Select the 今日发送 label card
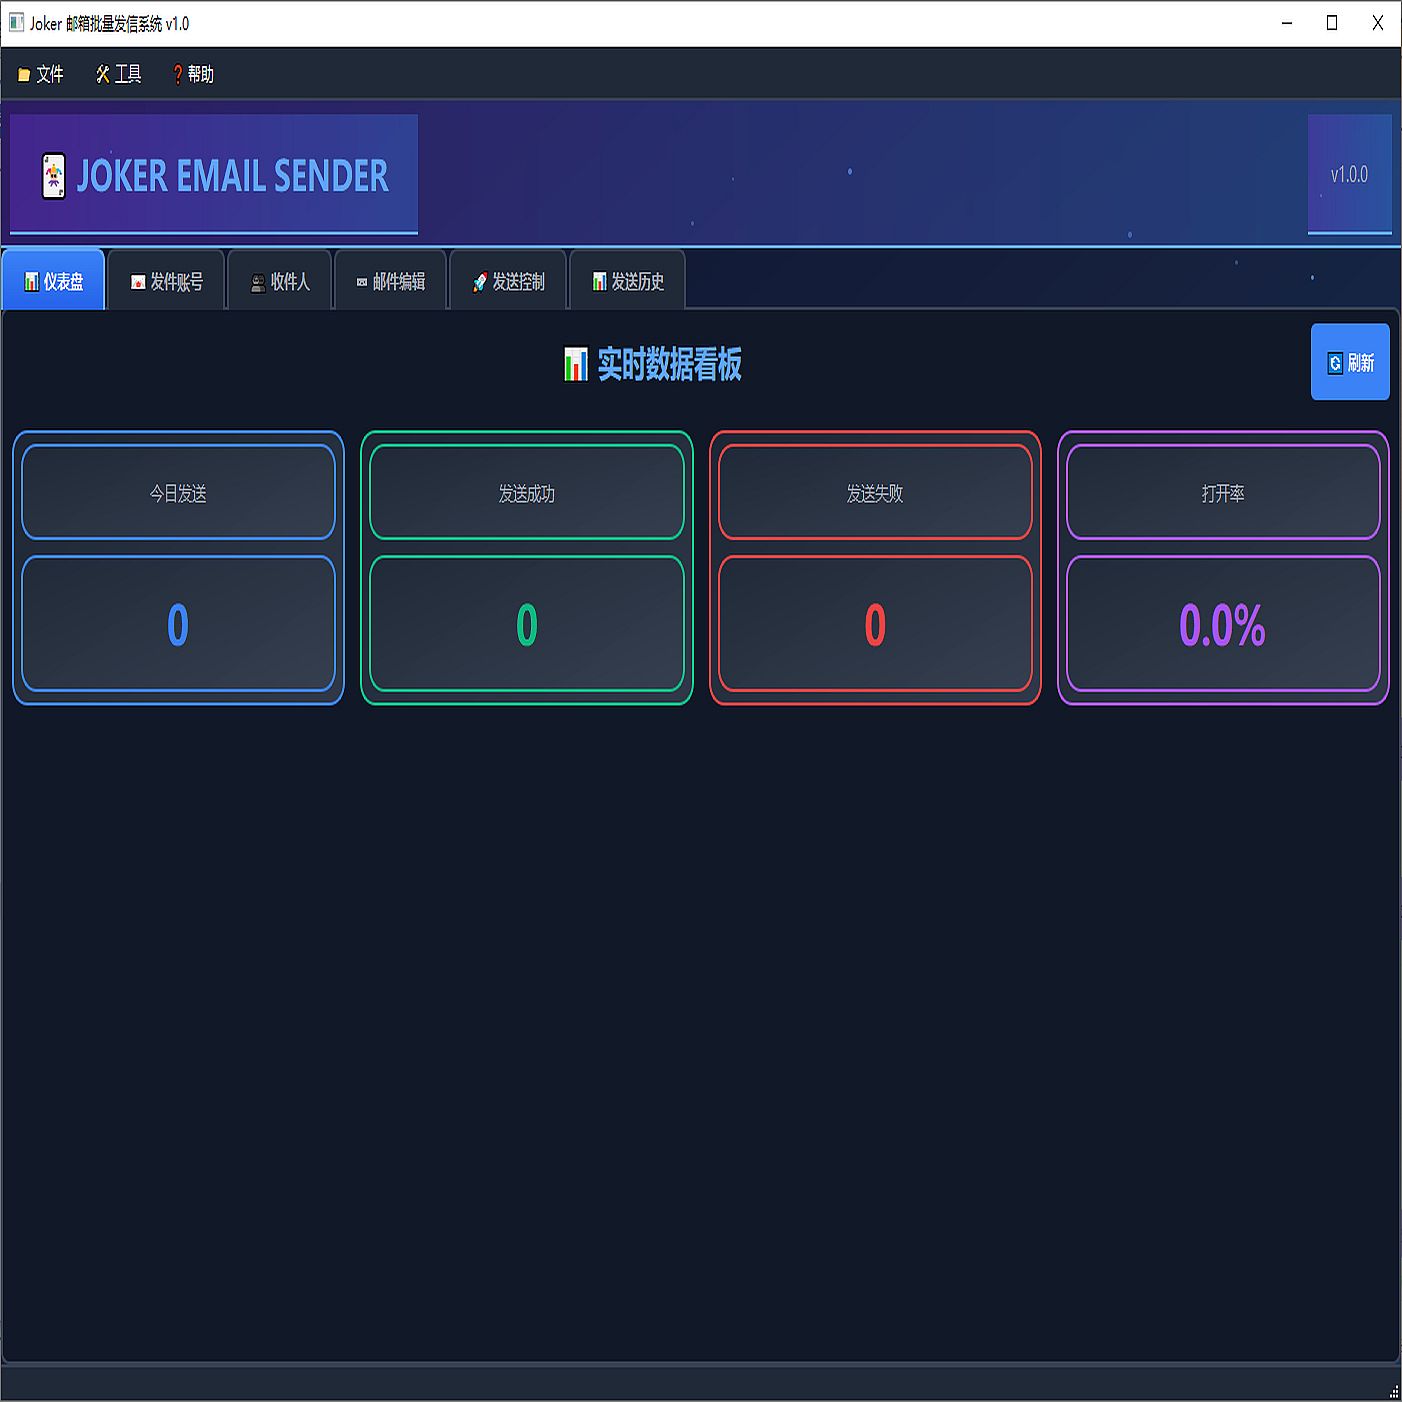 point(178,493)
